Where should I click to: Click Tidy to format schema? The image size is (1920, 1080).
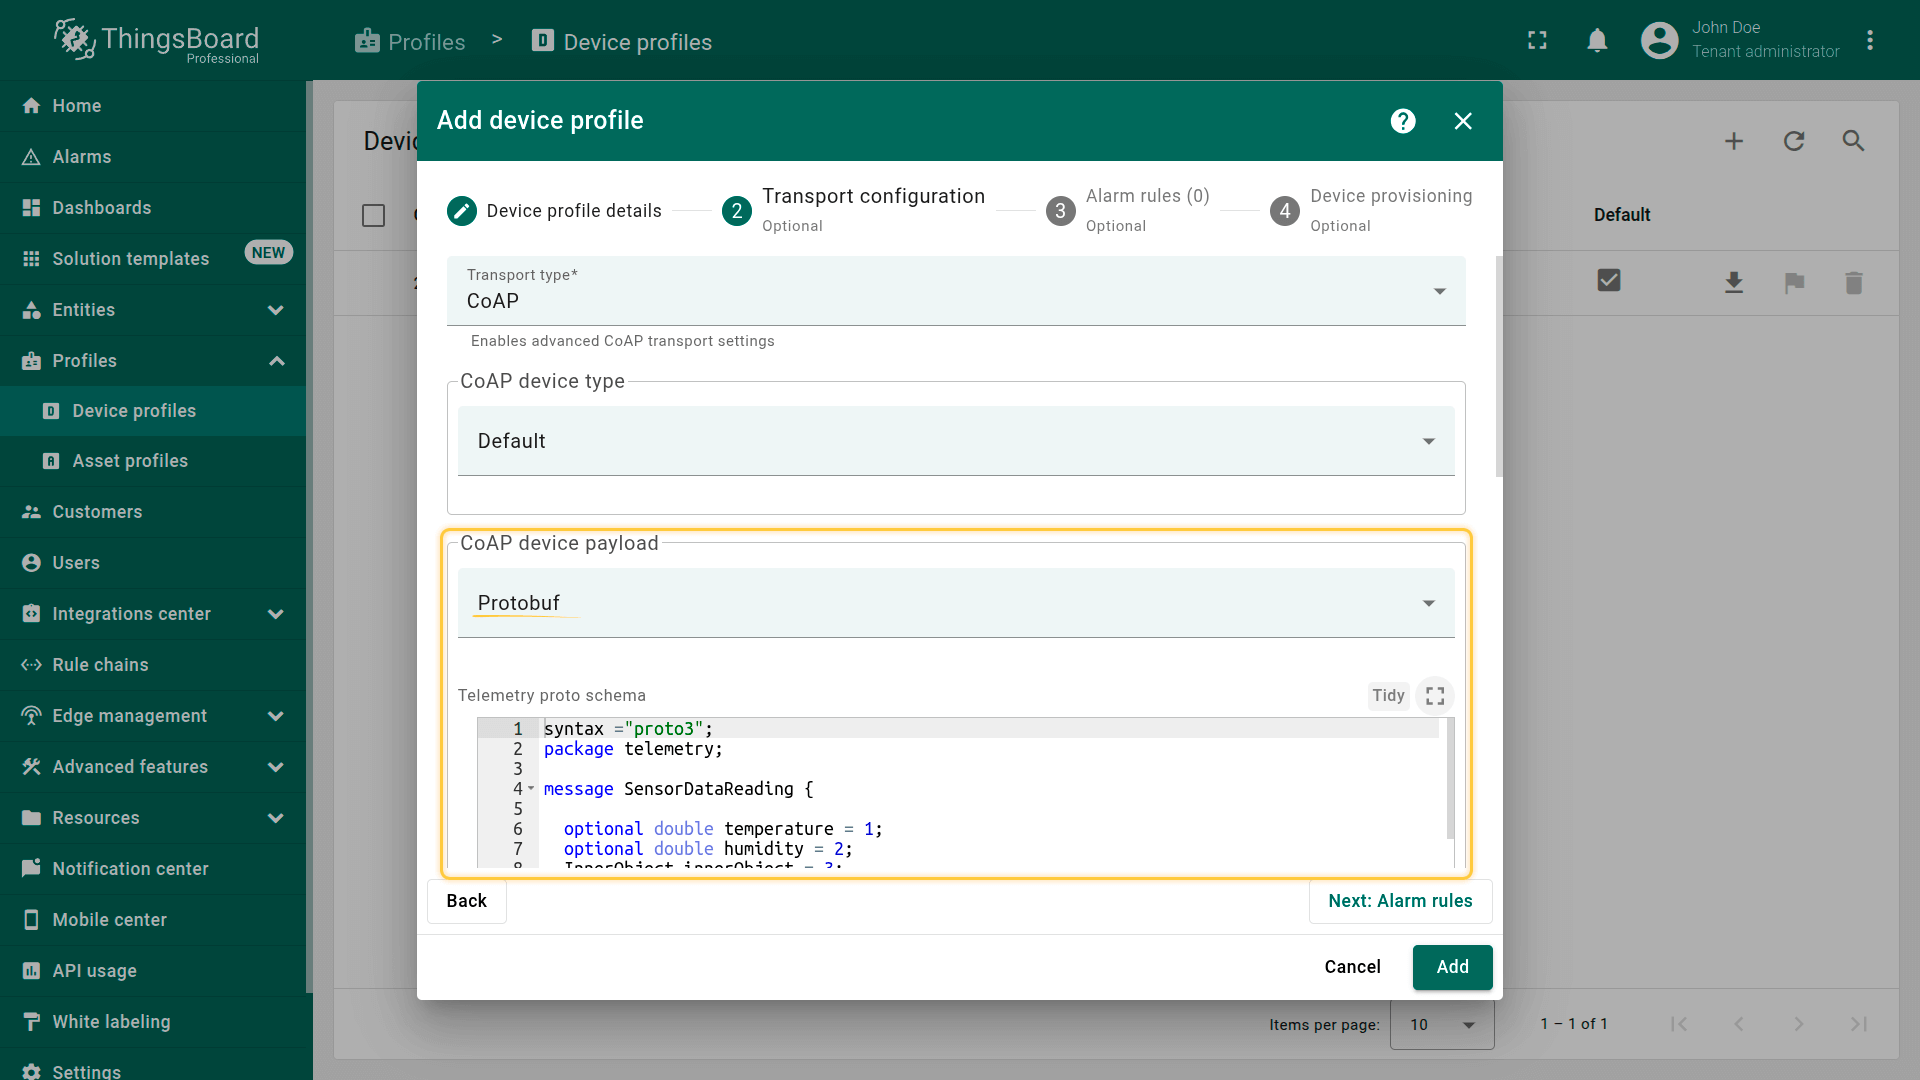point(1388,696)
